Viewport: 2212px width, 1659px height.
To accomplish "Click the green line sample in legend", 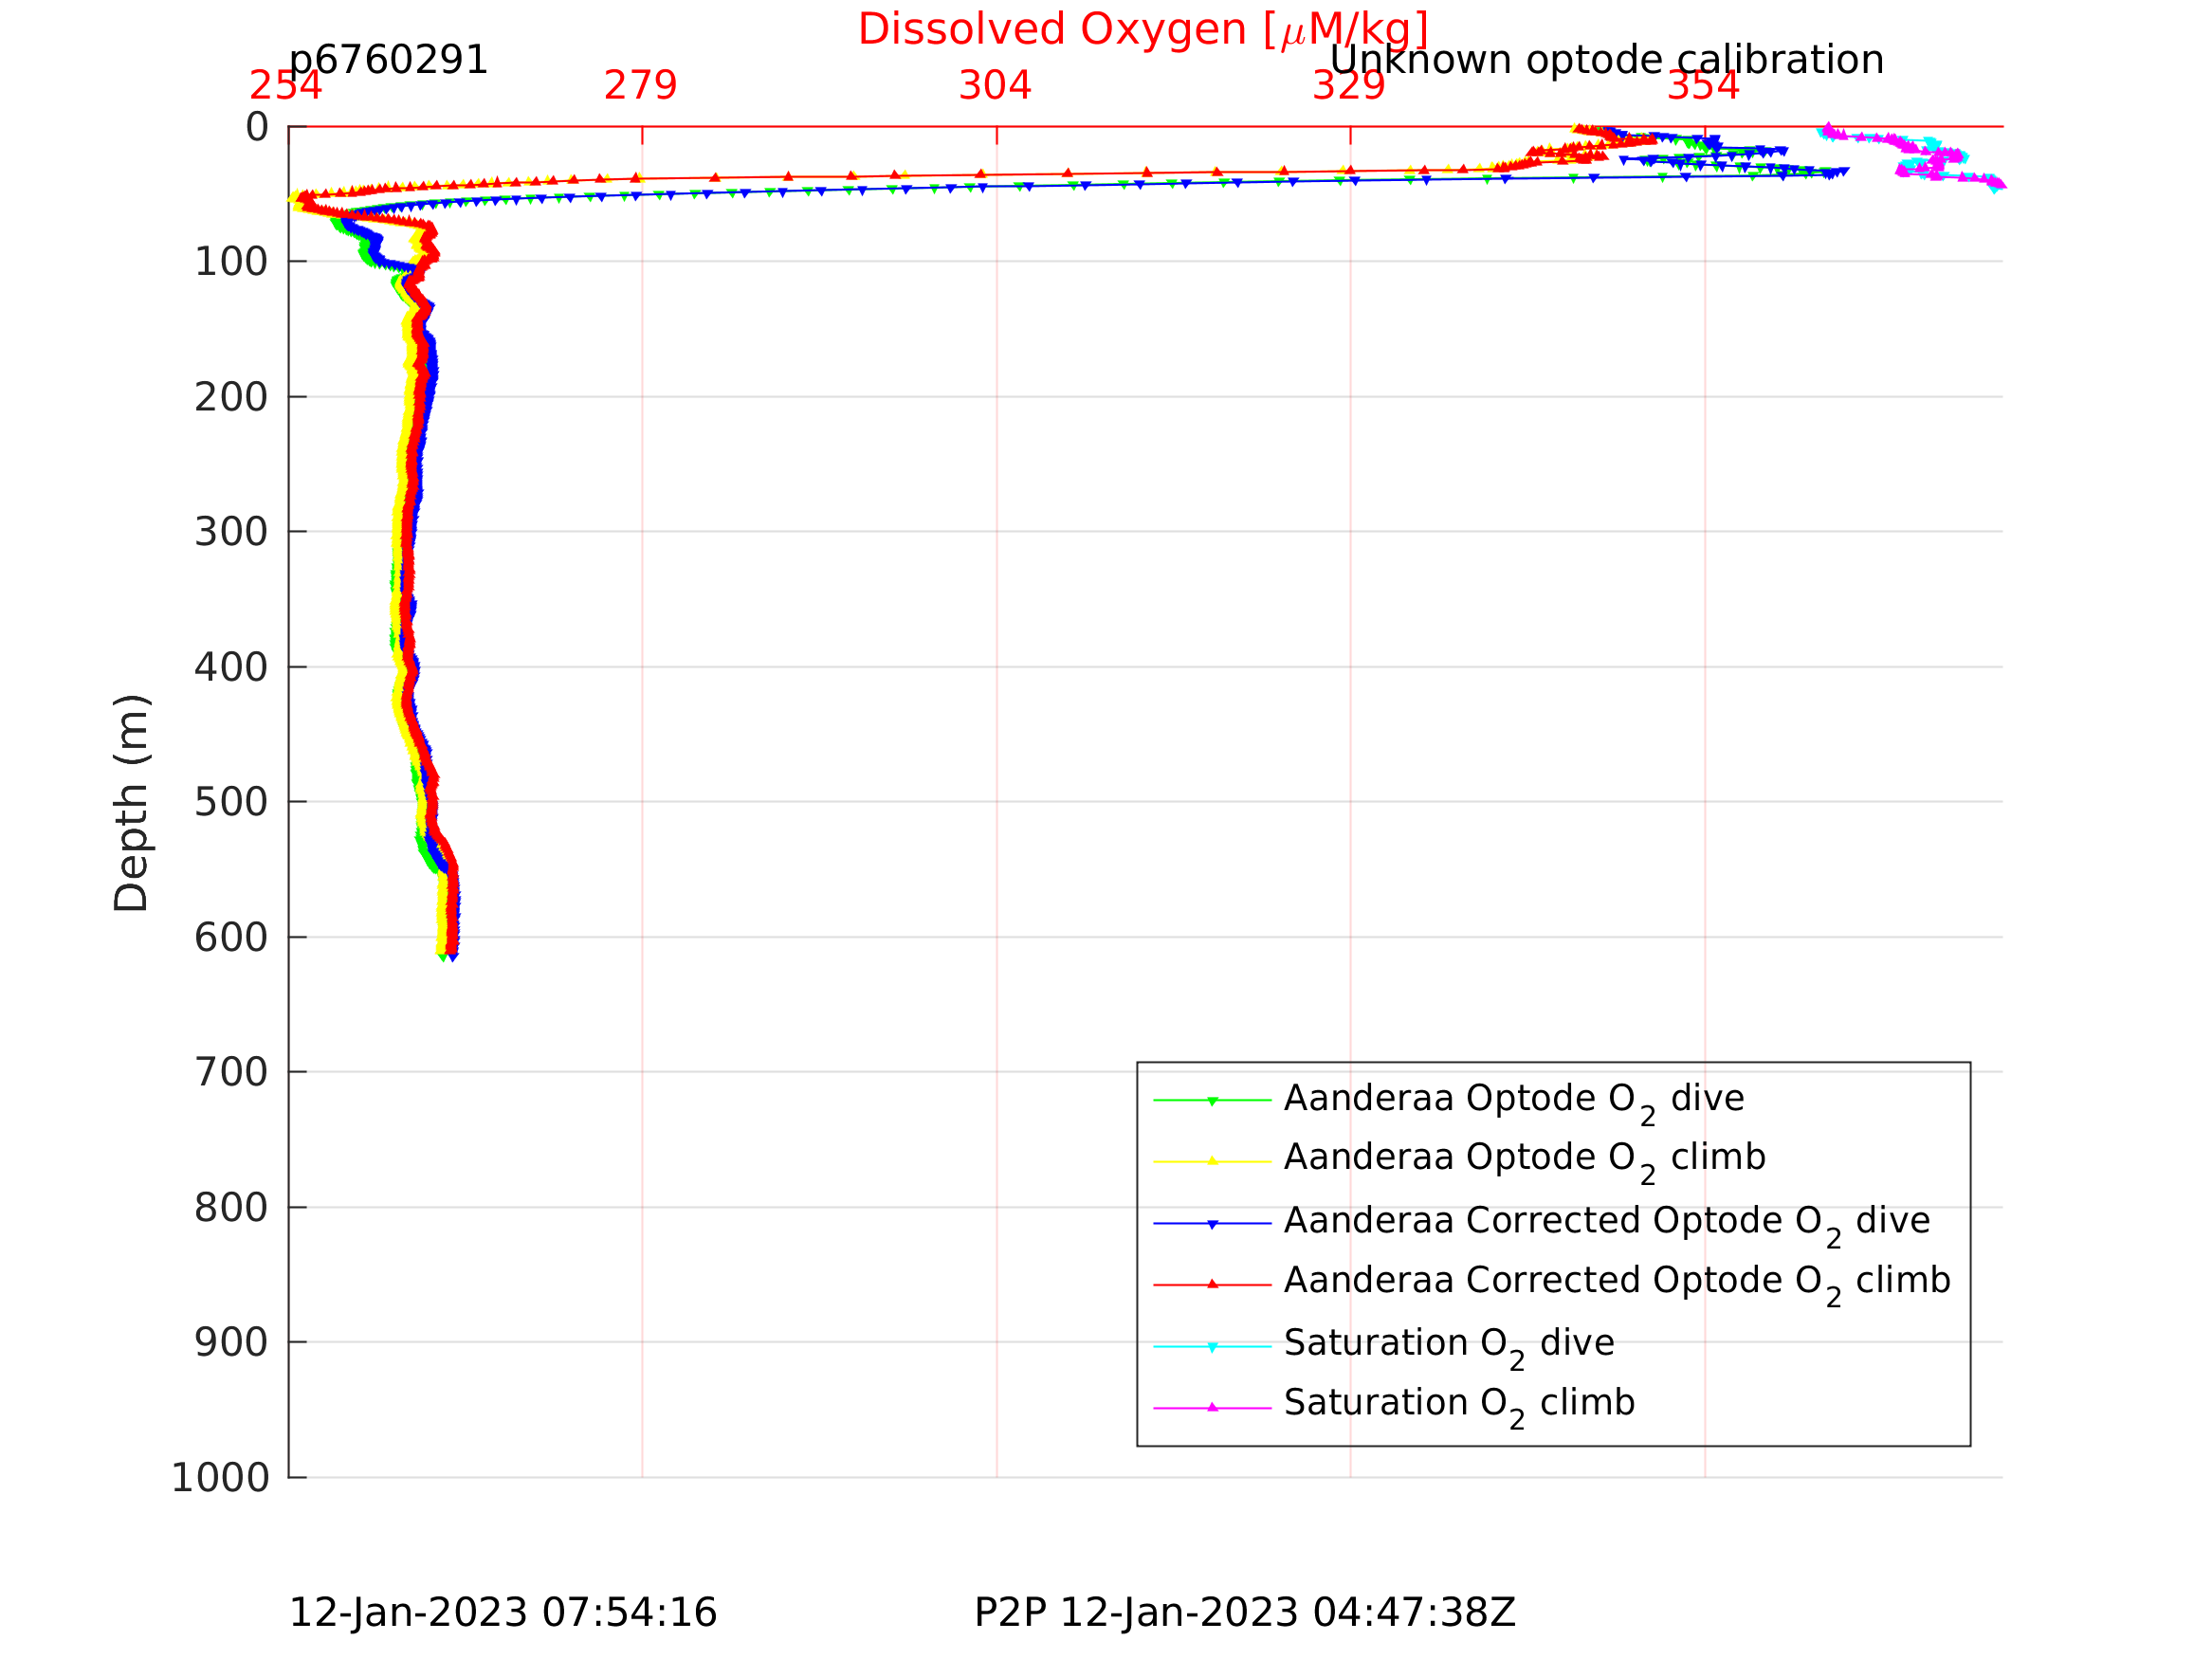I will [x=1212, y=1100].
